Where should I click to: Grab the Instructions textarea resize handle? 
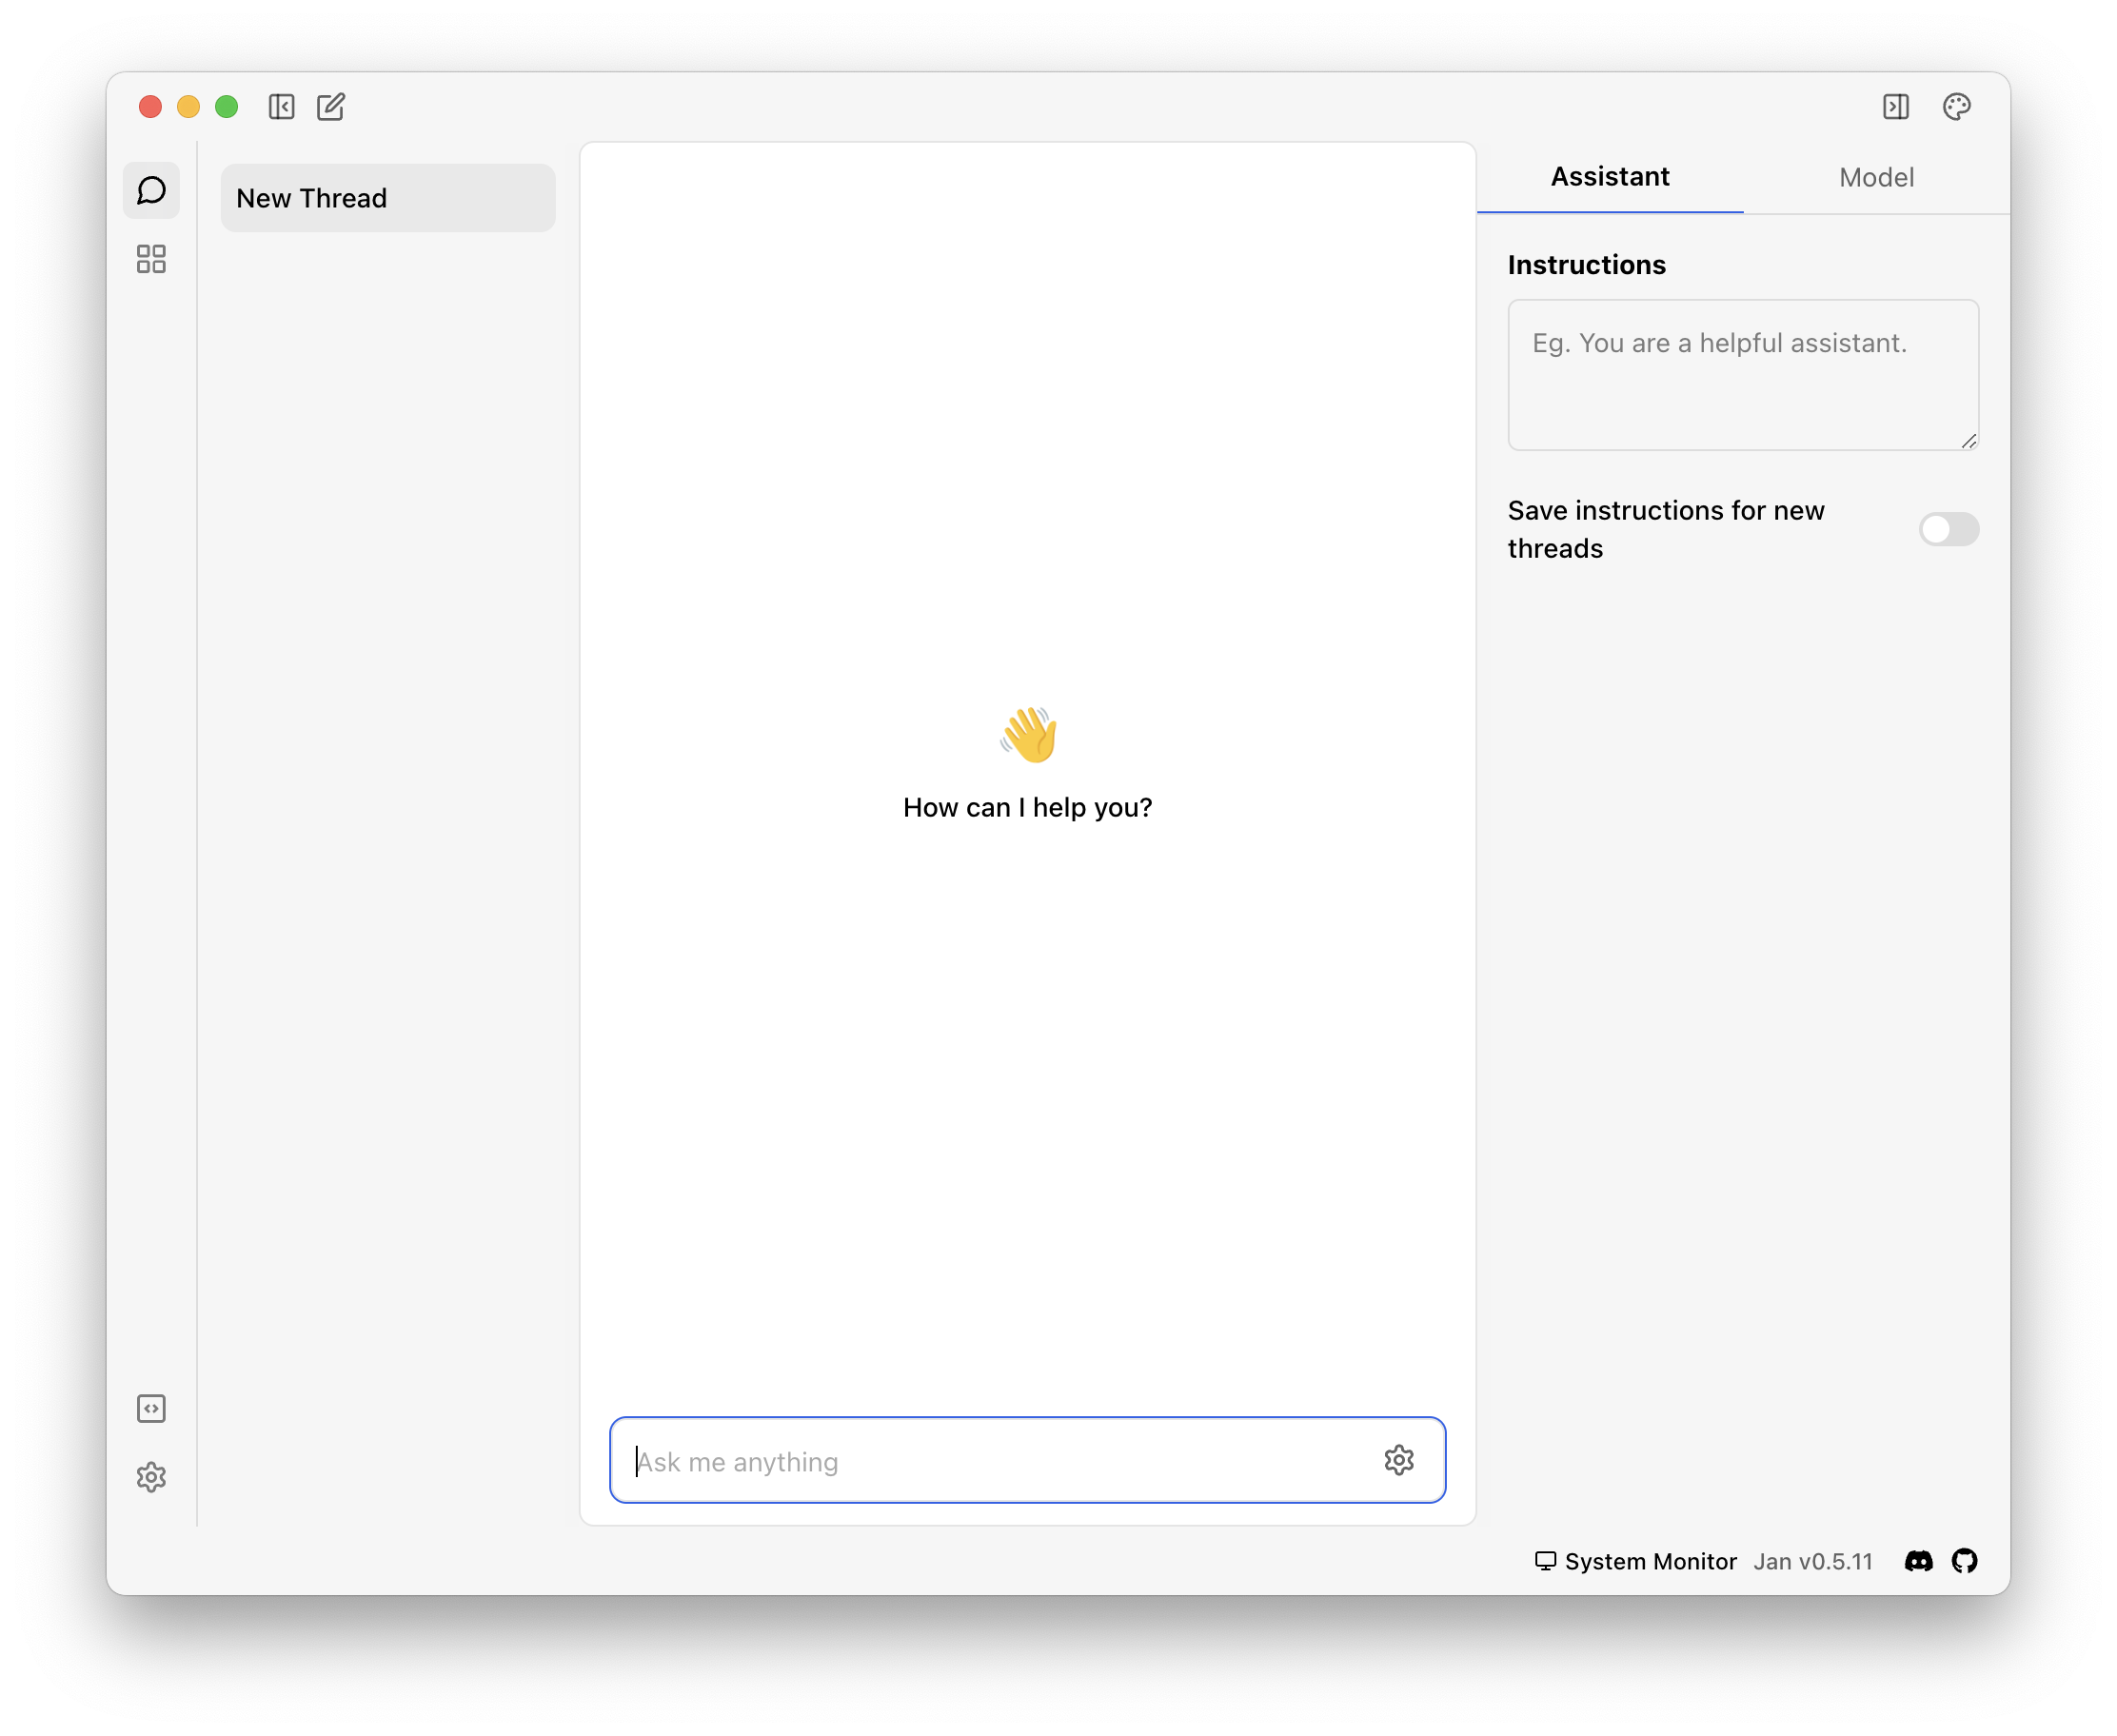pos(1968,441)
